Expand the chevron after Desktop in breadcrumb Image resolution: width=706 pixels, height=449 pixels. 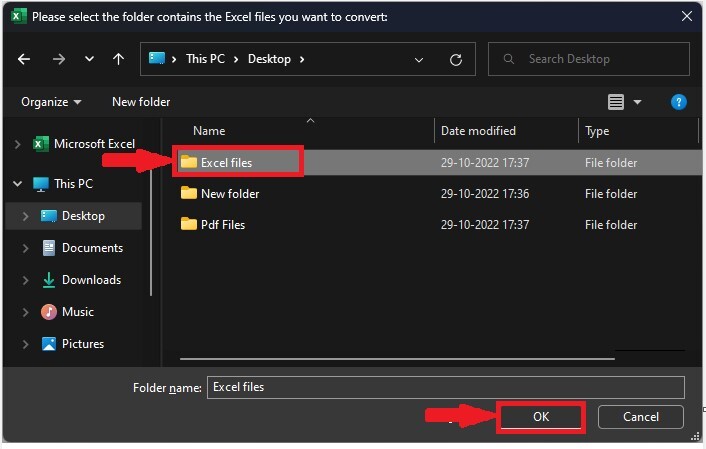point(302,59)
